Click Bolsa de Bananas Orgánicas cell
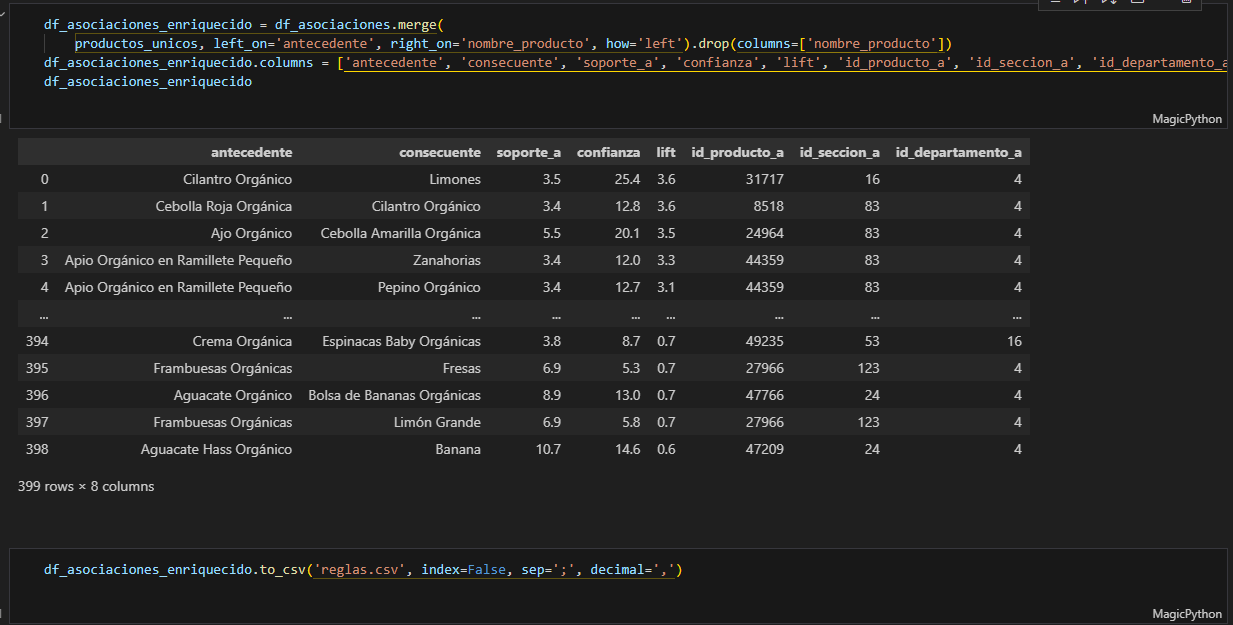This screenshot has height=625, width=1233. [x=394, y=395]
